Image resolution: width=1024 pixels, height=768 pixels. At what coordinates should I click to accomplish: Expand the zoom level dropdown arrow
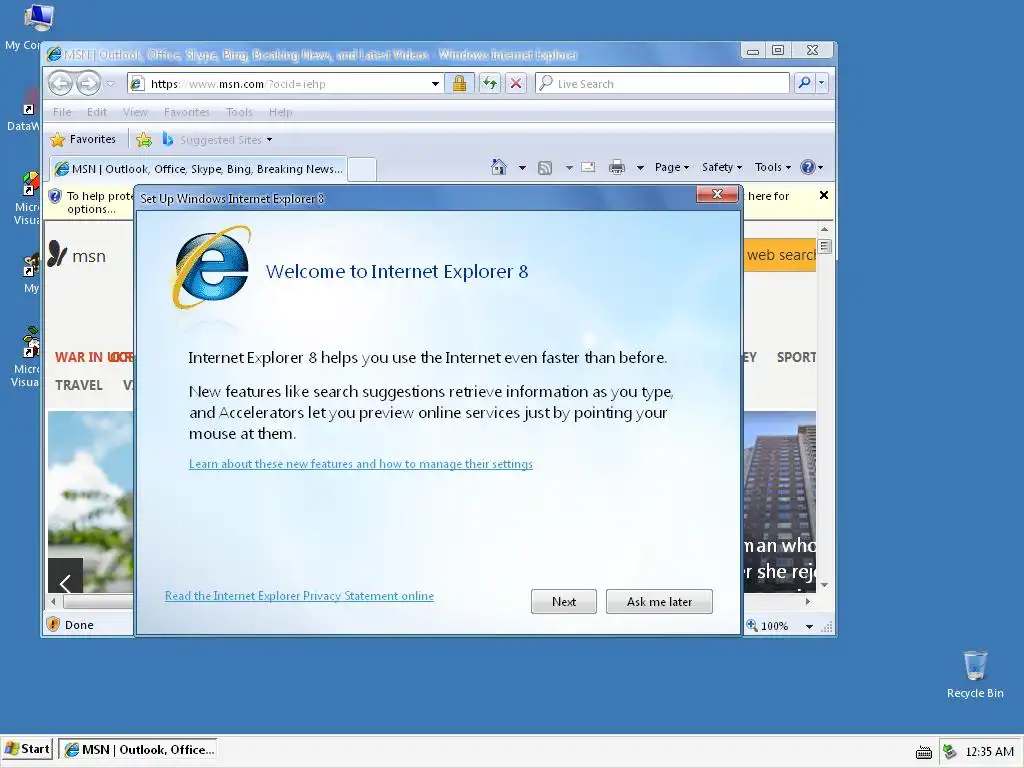[x=808, y=626]
